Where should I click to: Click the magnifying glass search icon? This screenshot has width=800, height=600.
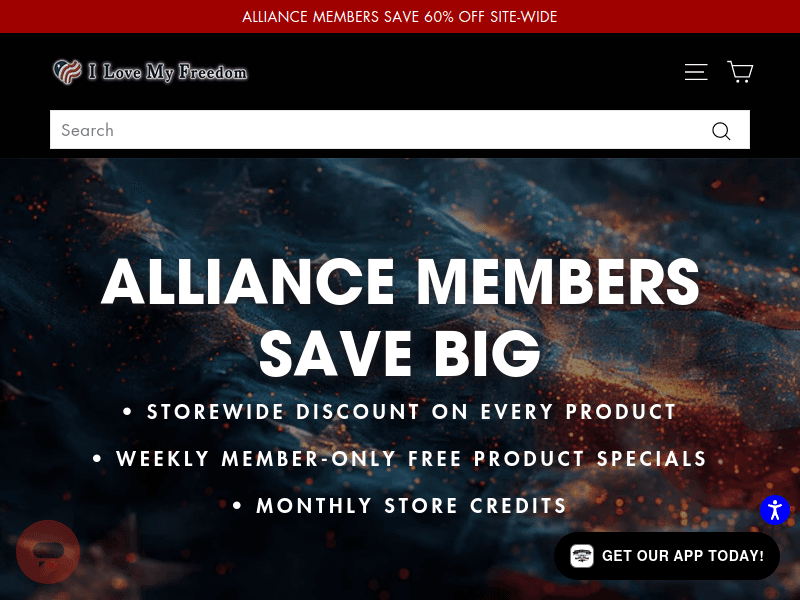pos(721,131)
